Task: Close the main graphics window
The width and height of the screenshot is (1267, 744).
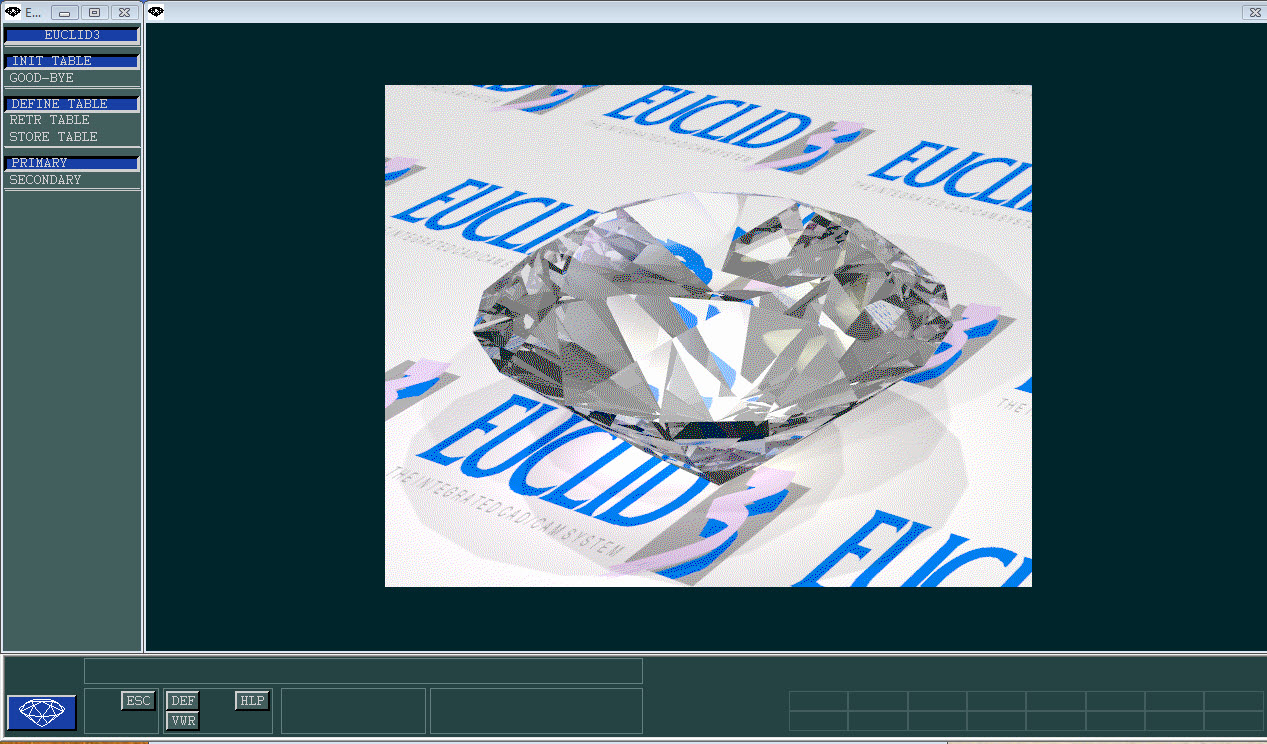Action: coord(1253,12)
